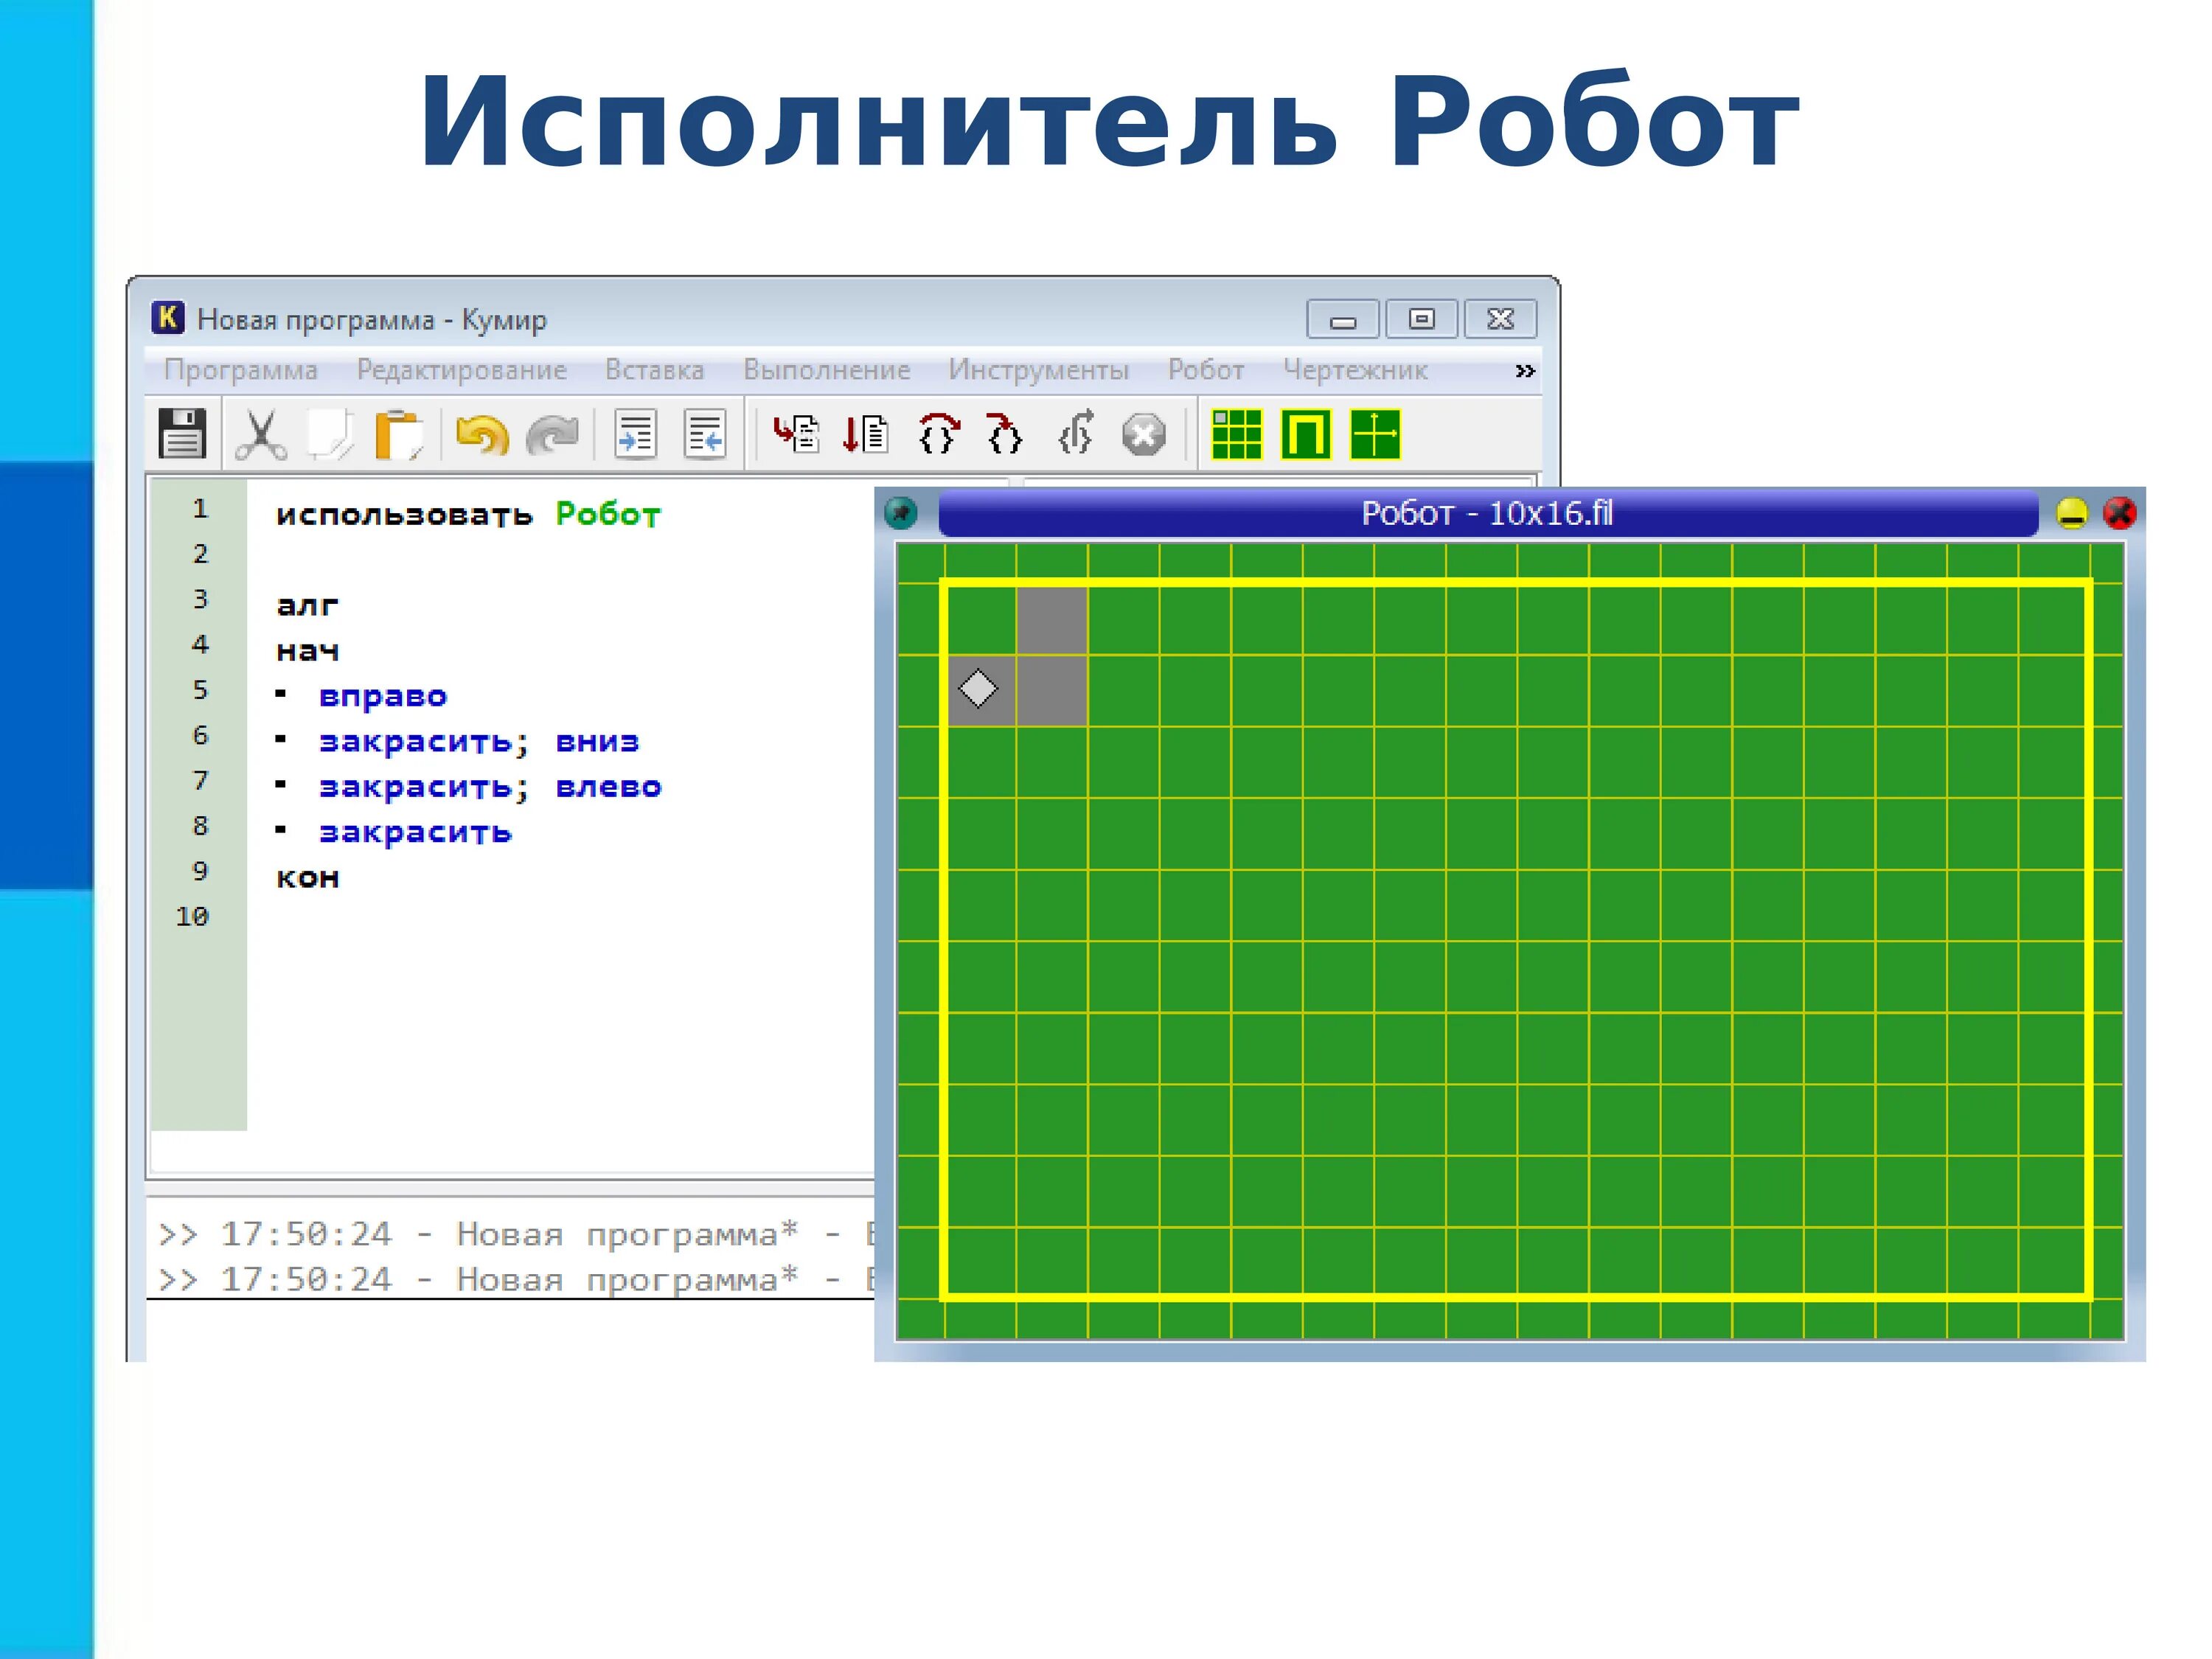
Task: Open the Robot field grid icon
Action: (1236, 435)
